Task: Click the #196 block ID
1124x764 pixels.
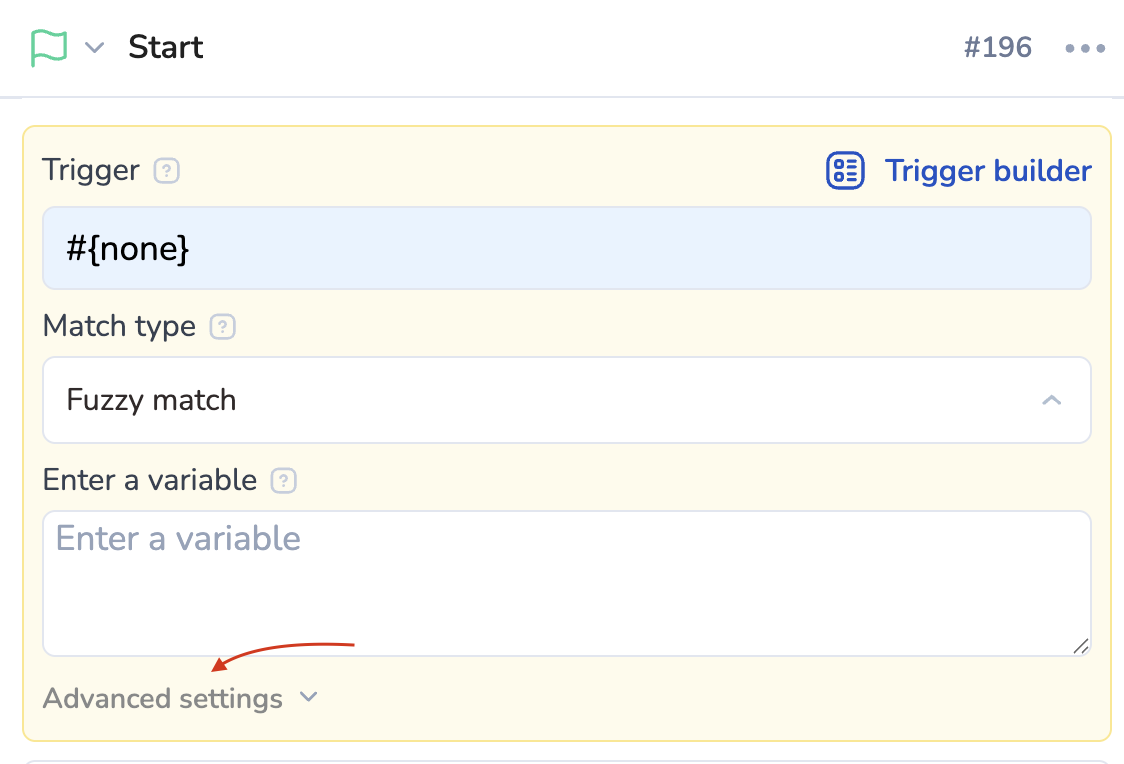Action: [997, 48]
